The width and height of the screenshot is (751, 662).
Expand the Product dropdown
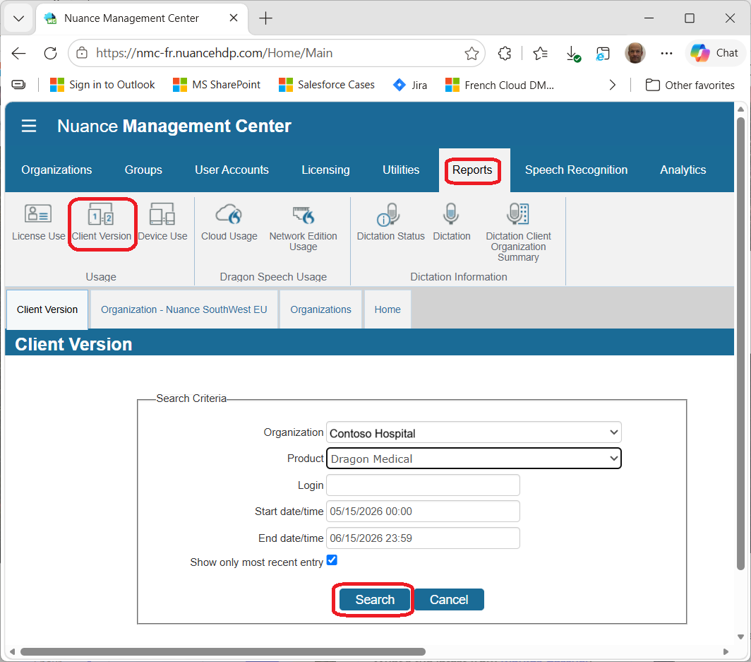pos(474,458)
